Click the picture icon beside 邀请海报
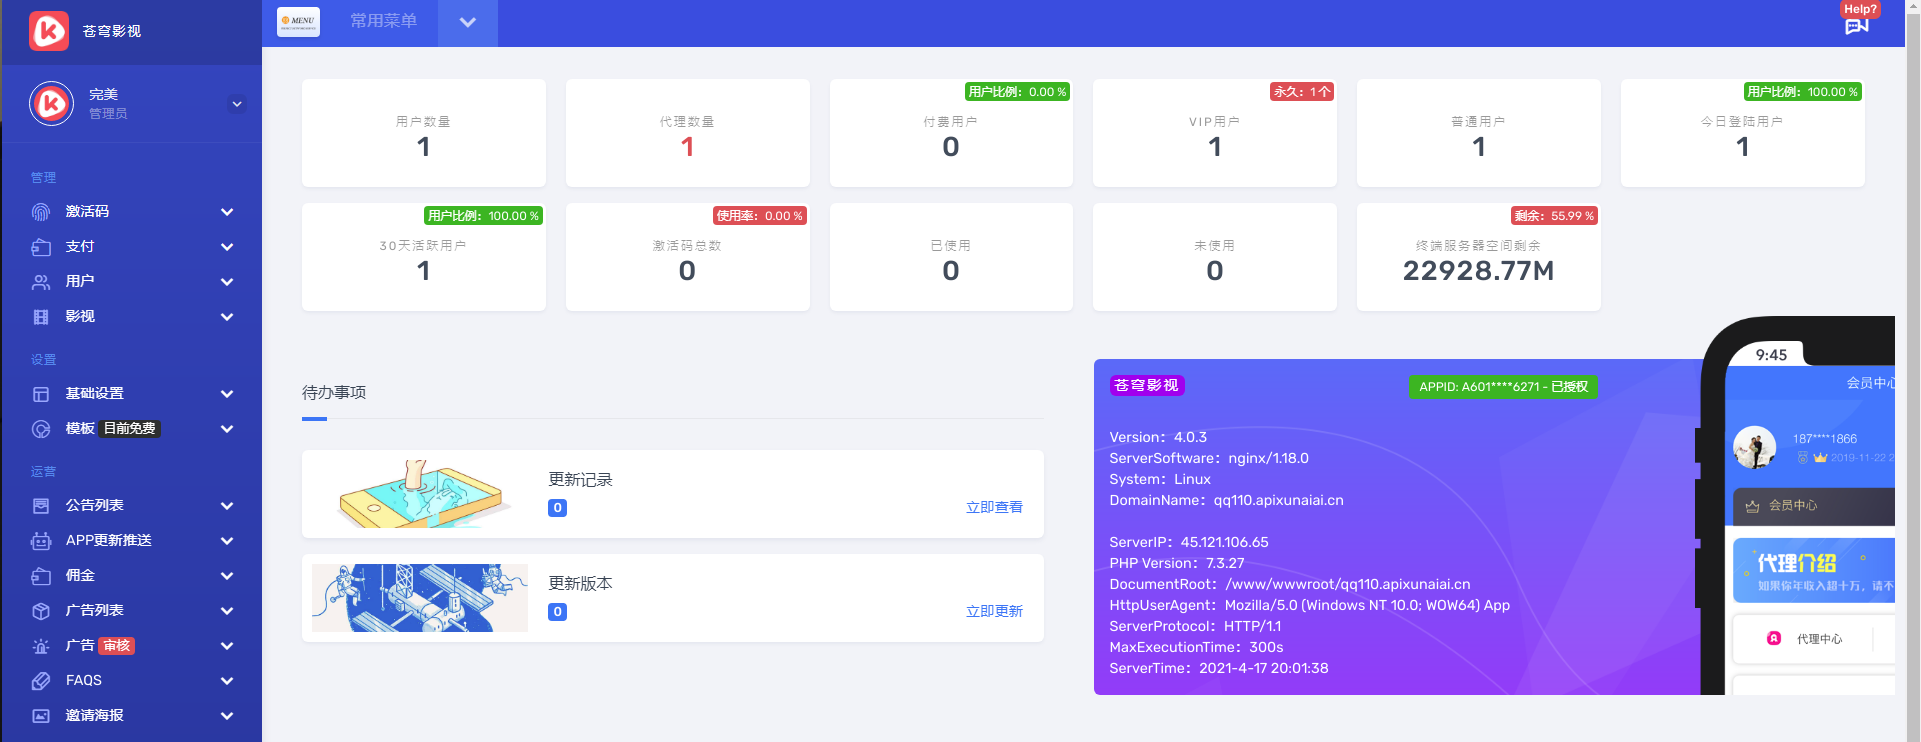Viewport: 1921px width, 742px height. click(x=41, y=716)
